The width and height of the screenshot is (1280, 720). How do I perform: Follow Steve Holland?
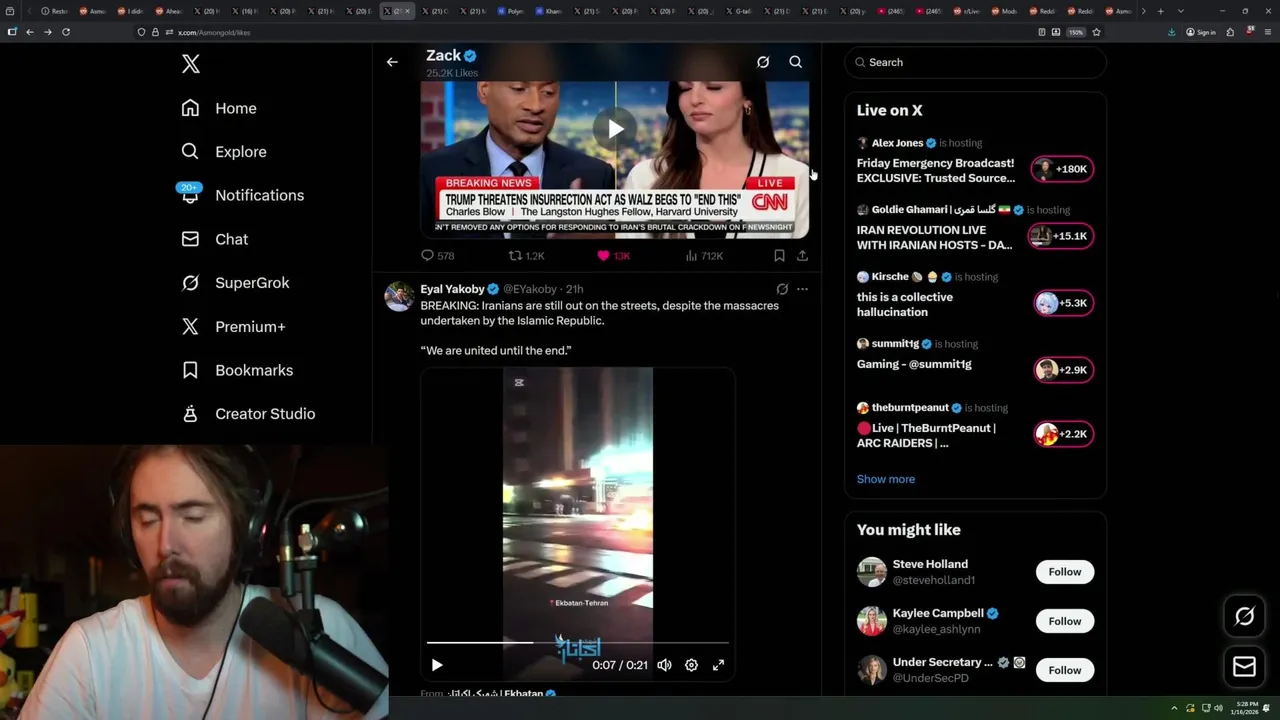point(1065,572)
